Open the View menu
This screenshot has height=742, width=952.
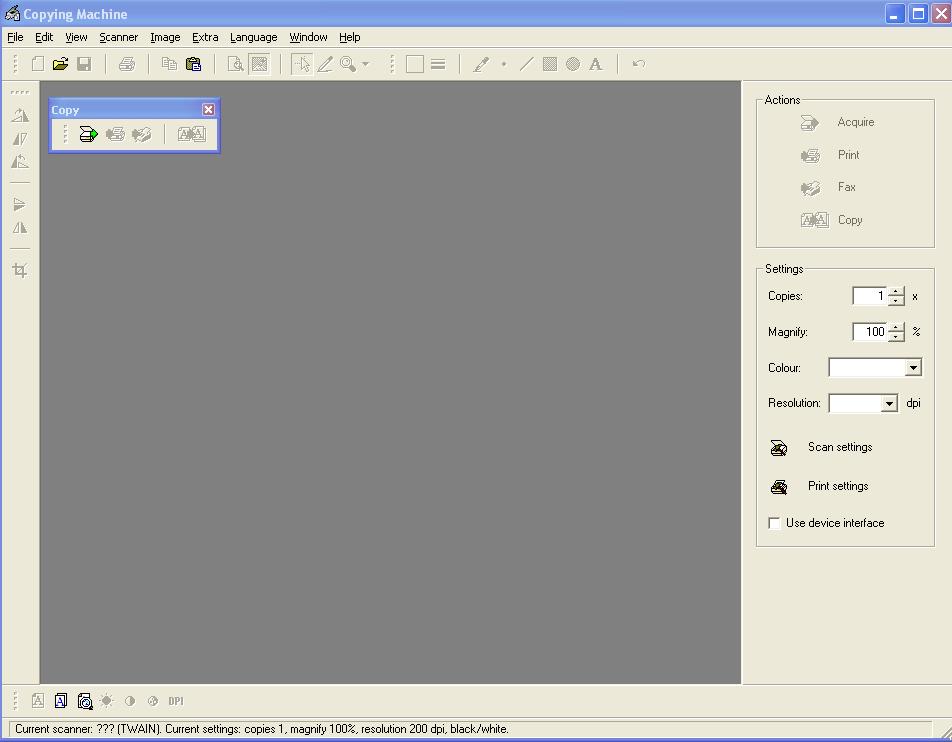(x=76, y=37)
